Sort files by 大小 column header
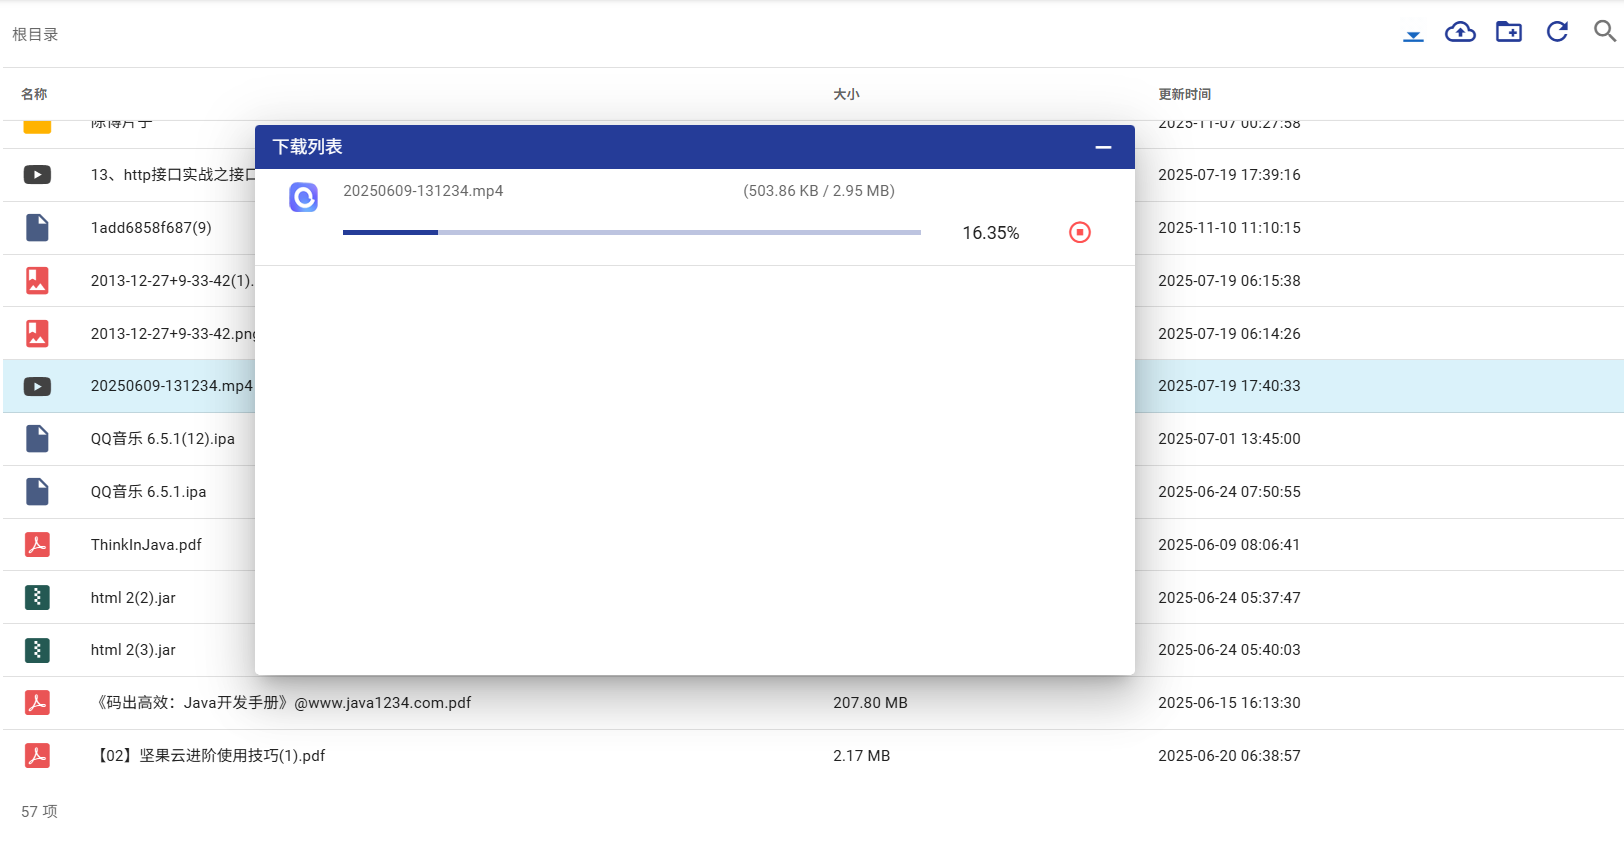This screenshot has height=861, width=1624. tap(846, 94)
